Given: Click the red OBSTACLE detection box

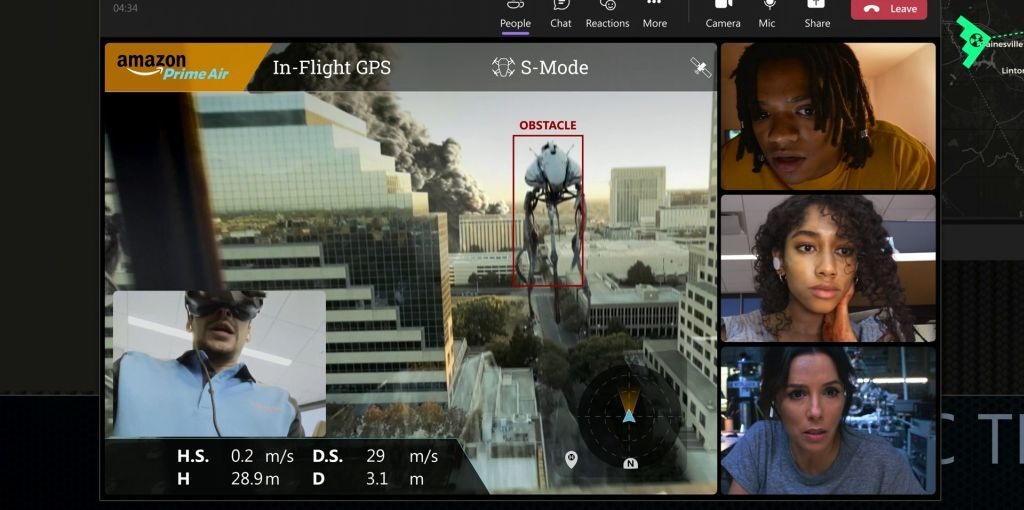Looking at the screenshot, I should [547, 210].
